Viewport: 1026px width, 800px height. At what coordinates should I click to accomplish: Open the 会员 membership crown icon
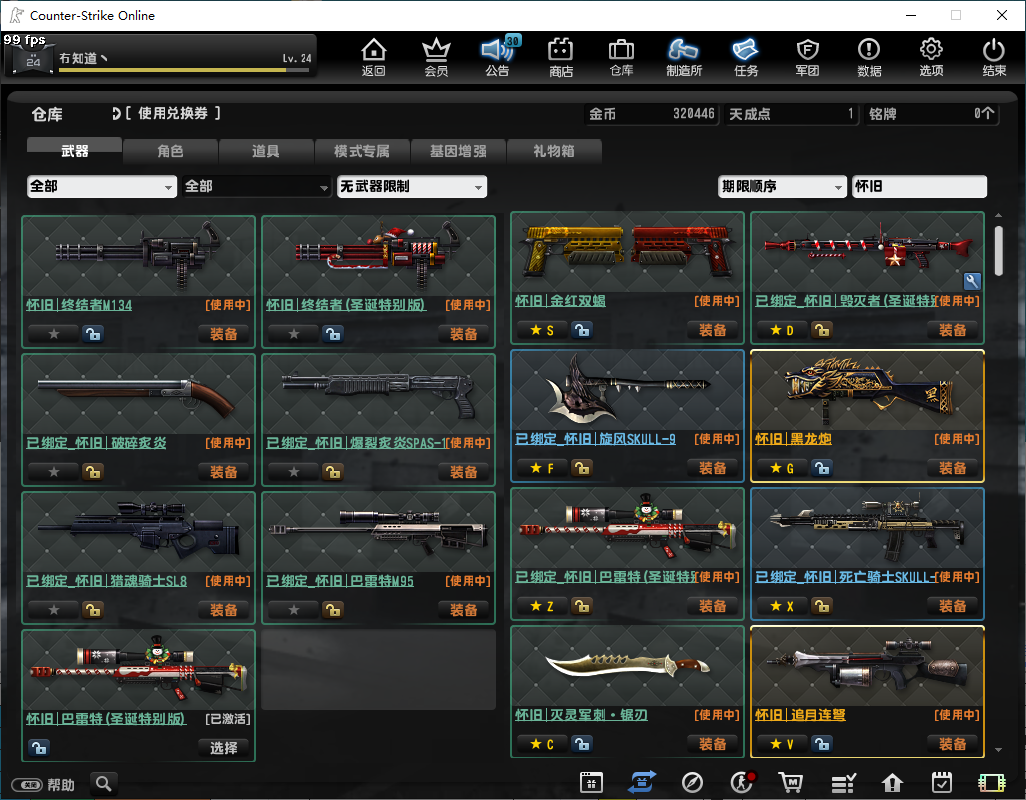[436, 57]
